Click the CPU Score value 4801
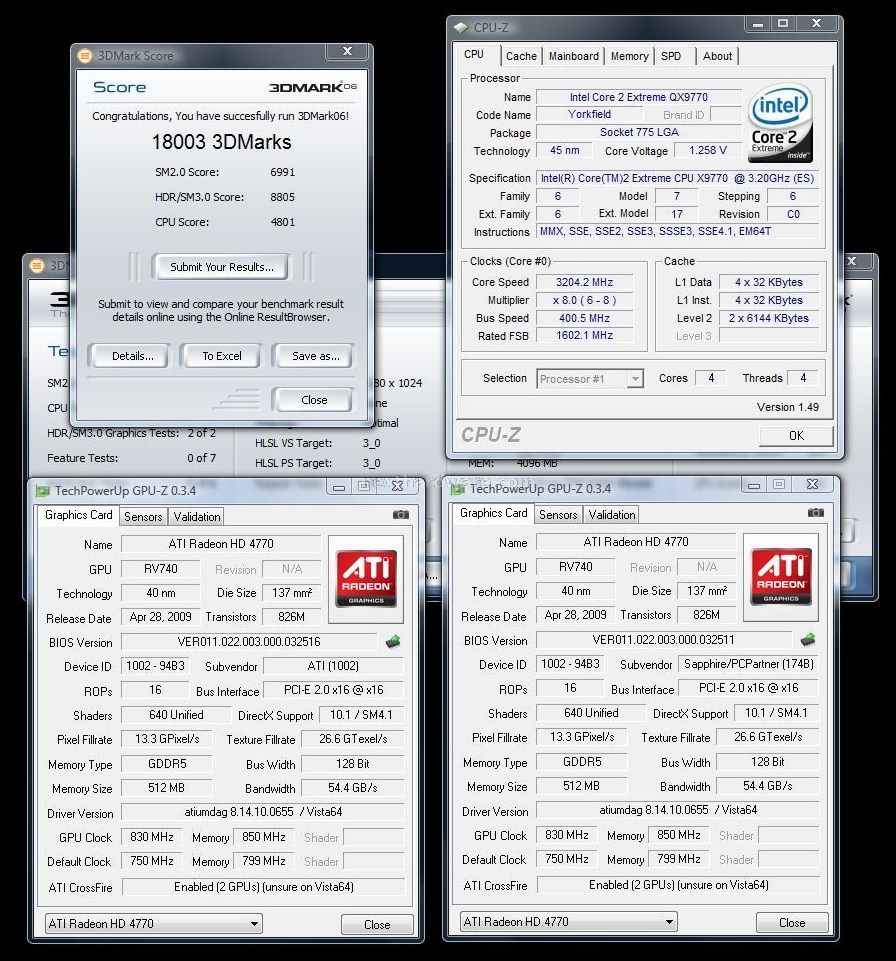Screen dimensions: 896x961 pos(283,222)
